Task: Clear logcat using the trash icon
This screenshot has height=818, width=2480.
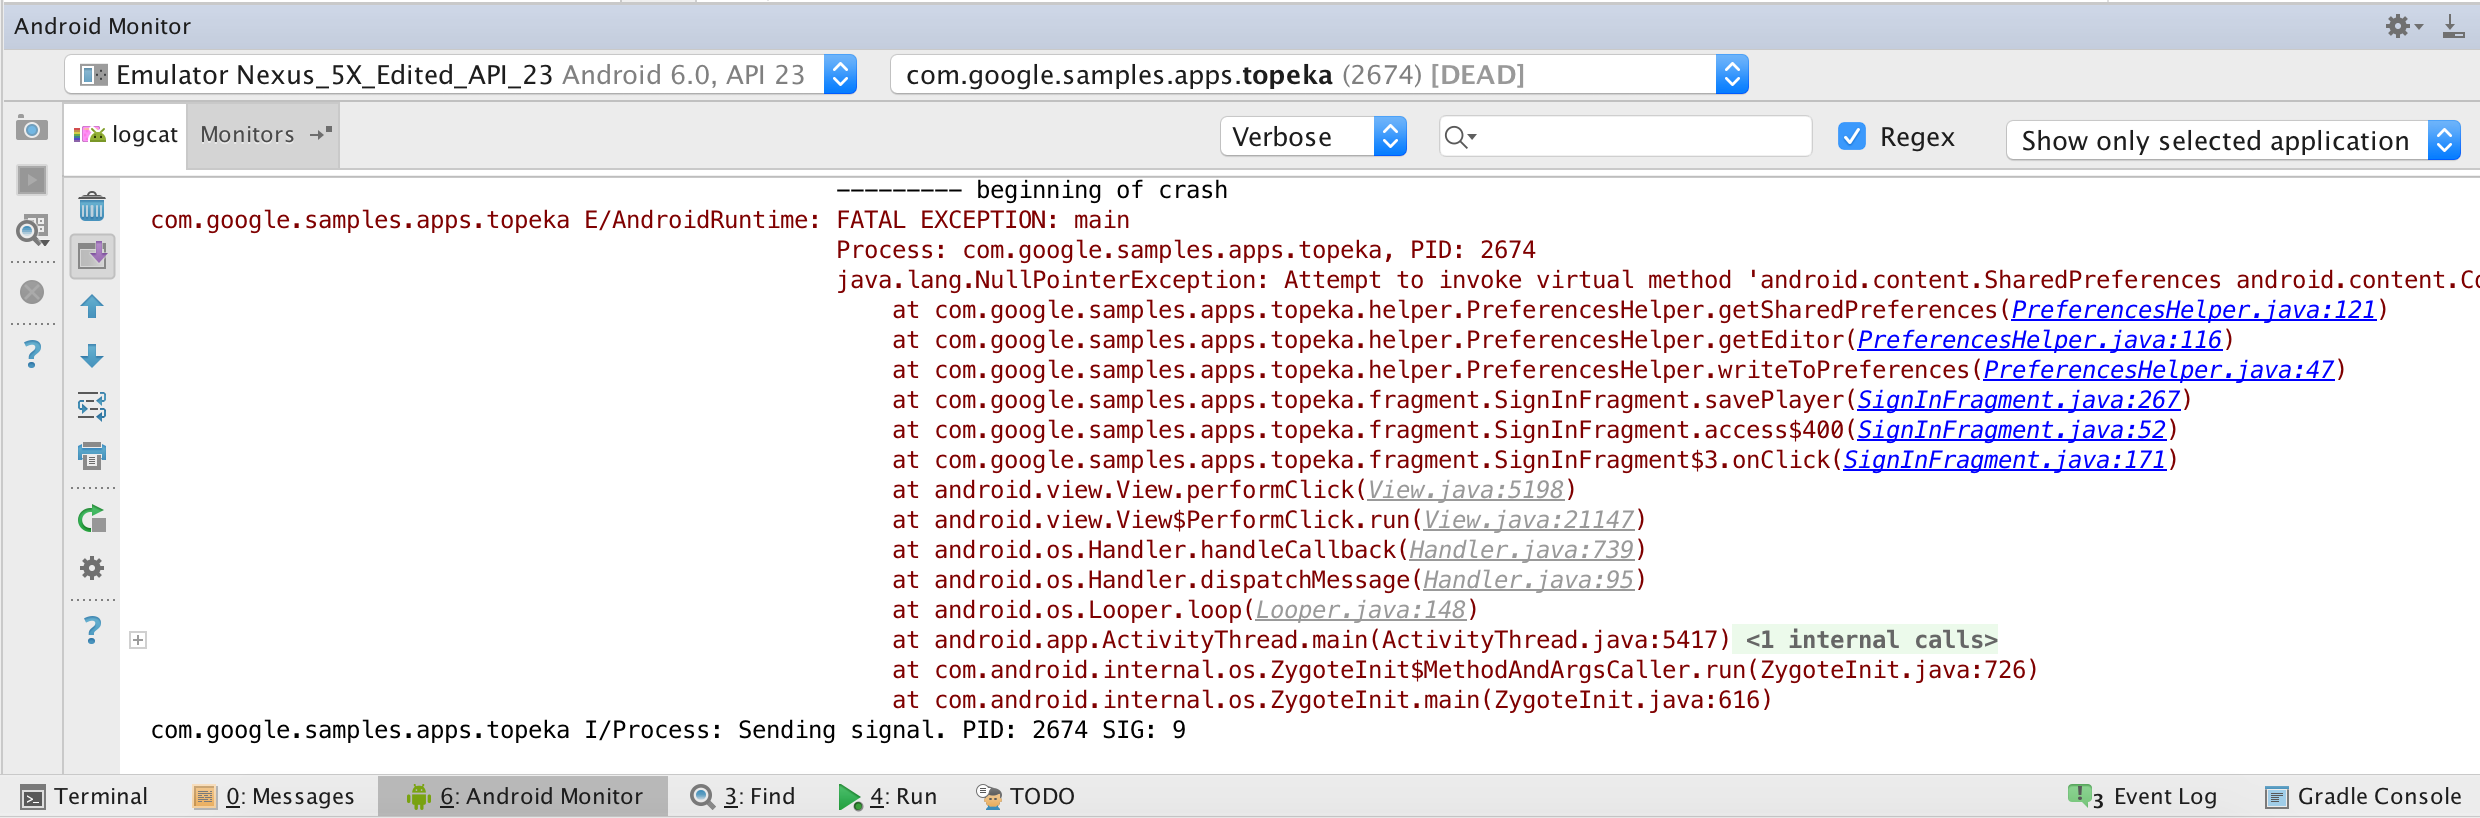Action: [x=92, y=207]
